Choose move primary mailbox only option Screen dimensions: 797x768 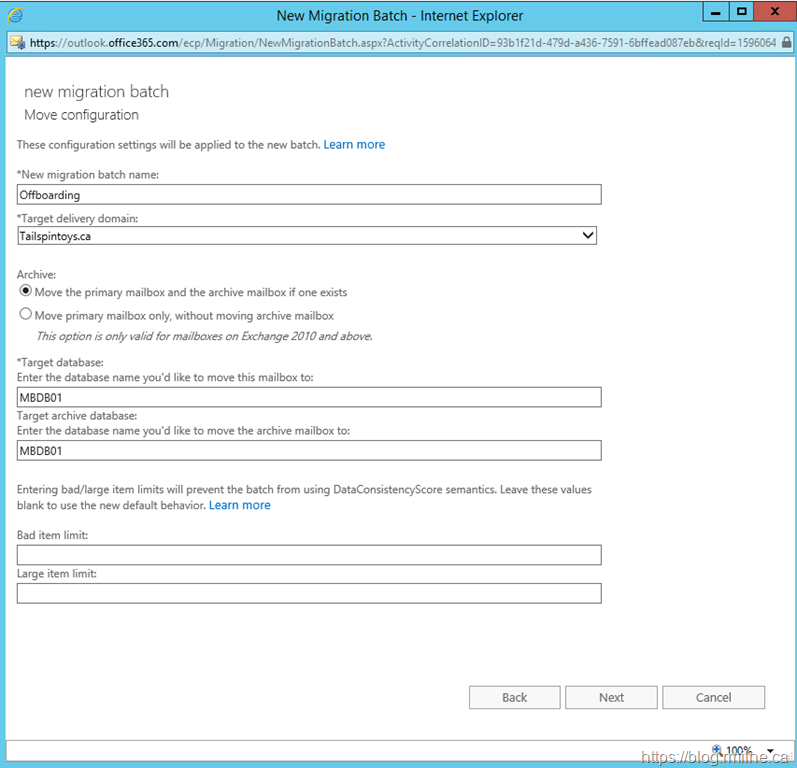coord(26,314)
